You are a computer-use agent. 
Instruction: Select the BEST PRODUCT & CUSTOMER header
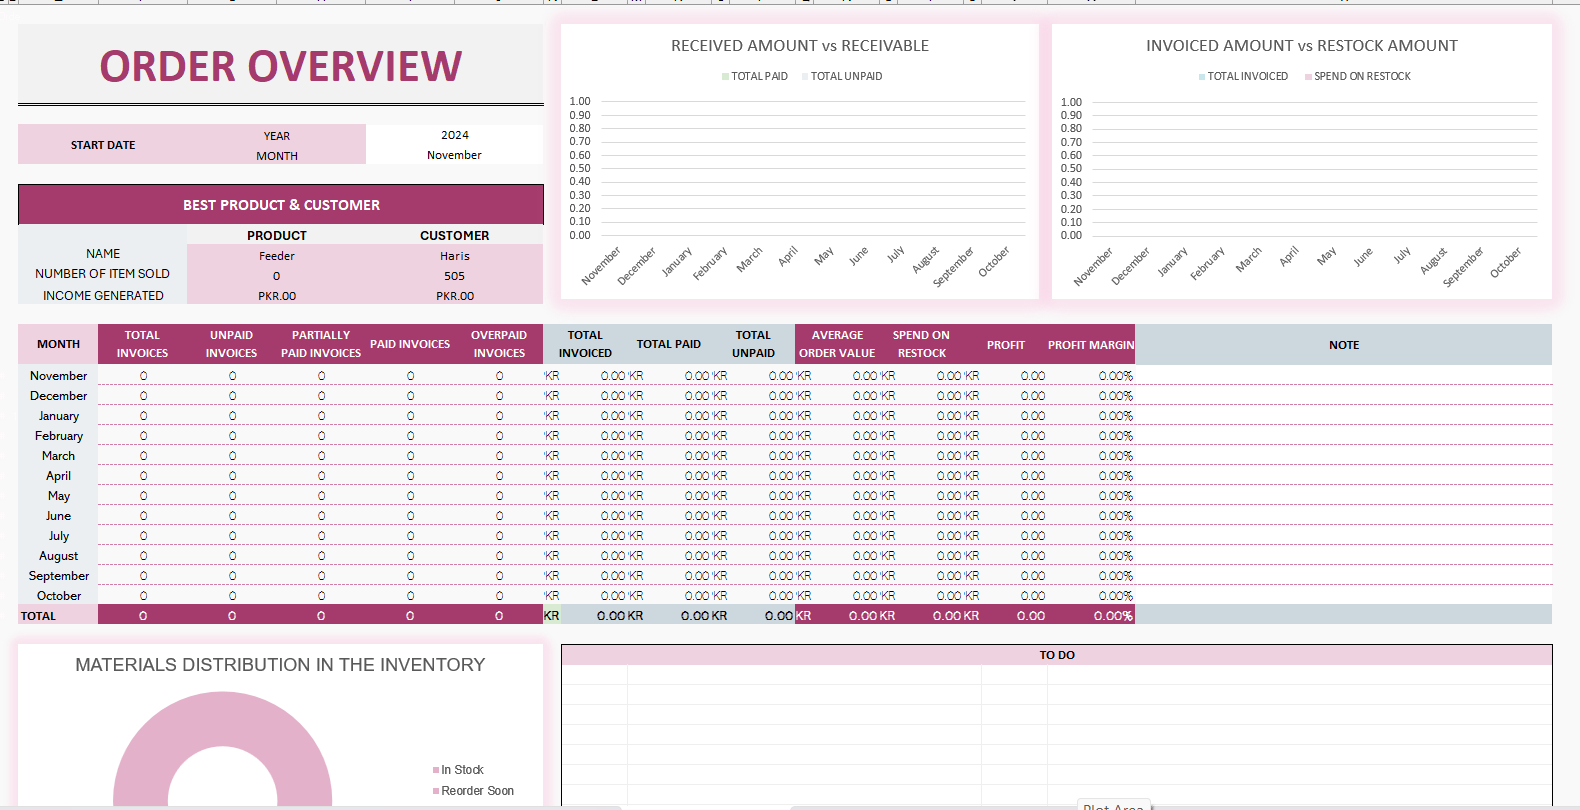point(281,205)
